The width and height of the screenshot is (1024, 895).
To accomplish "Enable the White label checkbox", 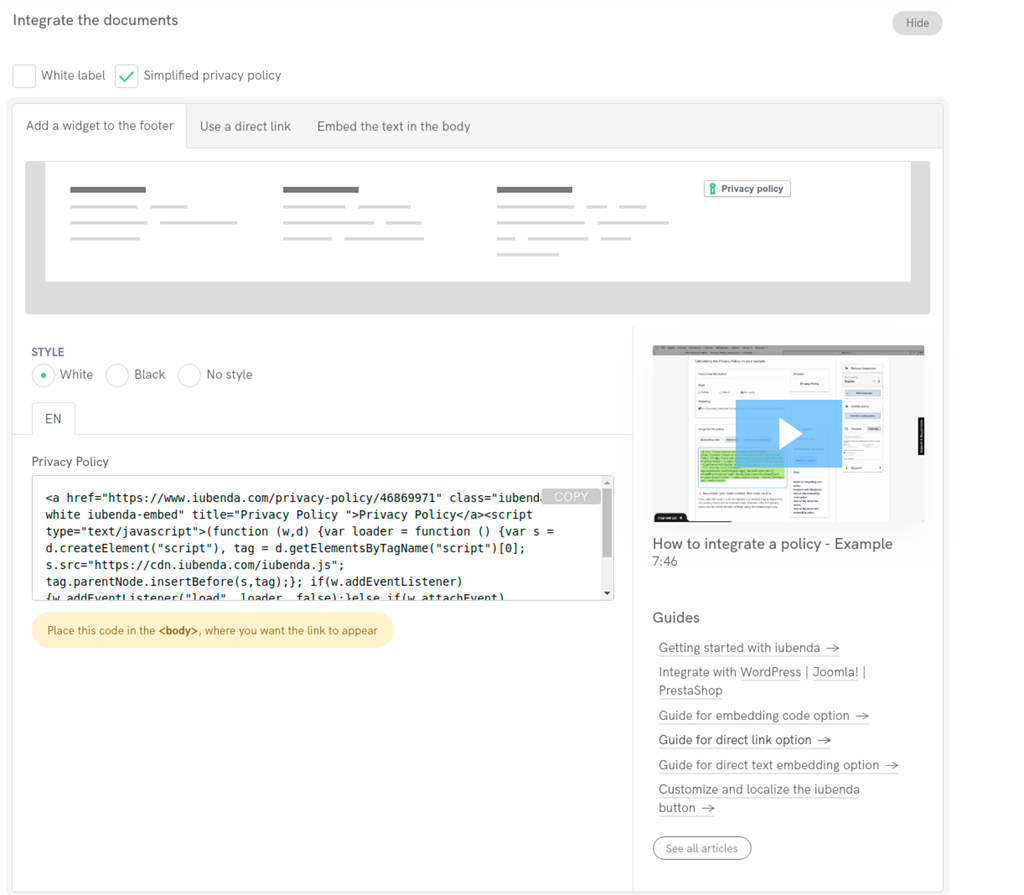I will (25, 76).
